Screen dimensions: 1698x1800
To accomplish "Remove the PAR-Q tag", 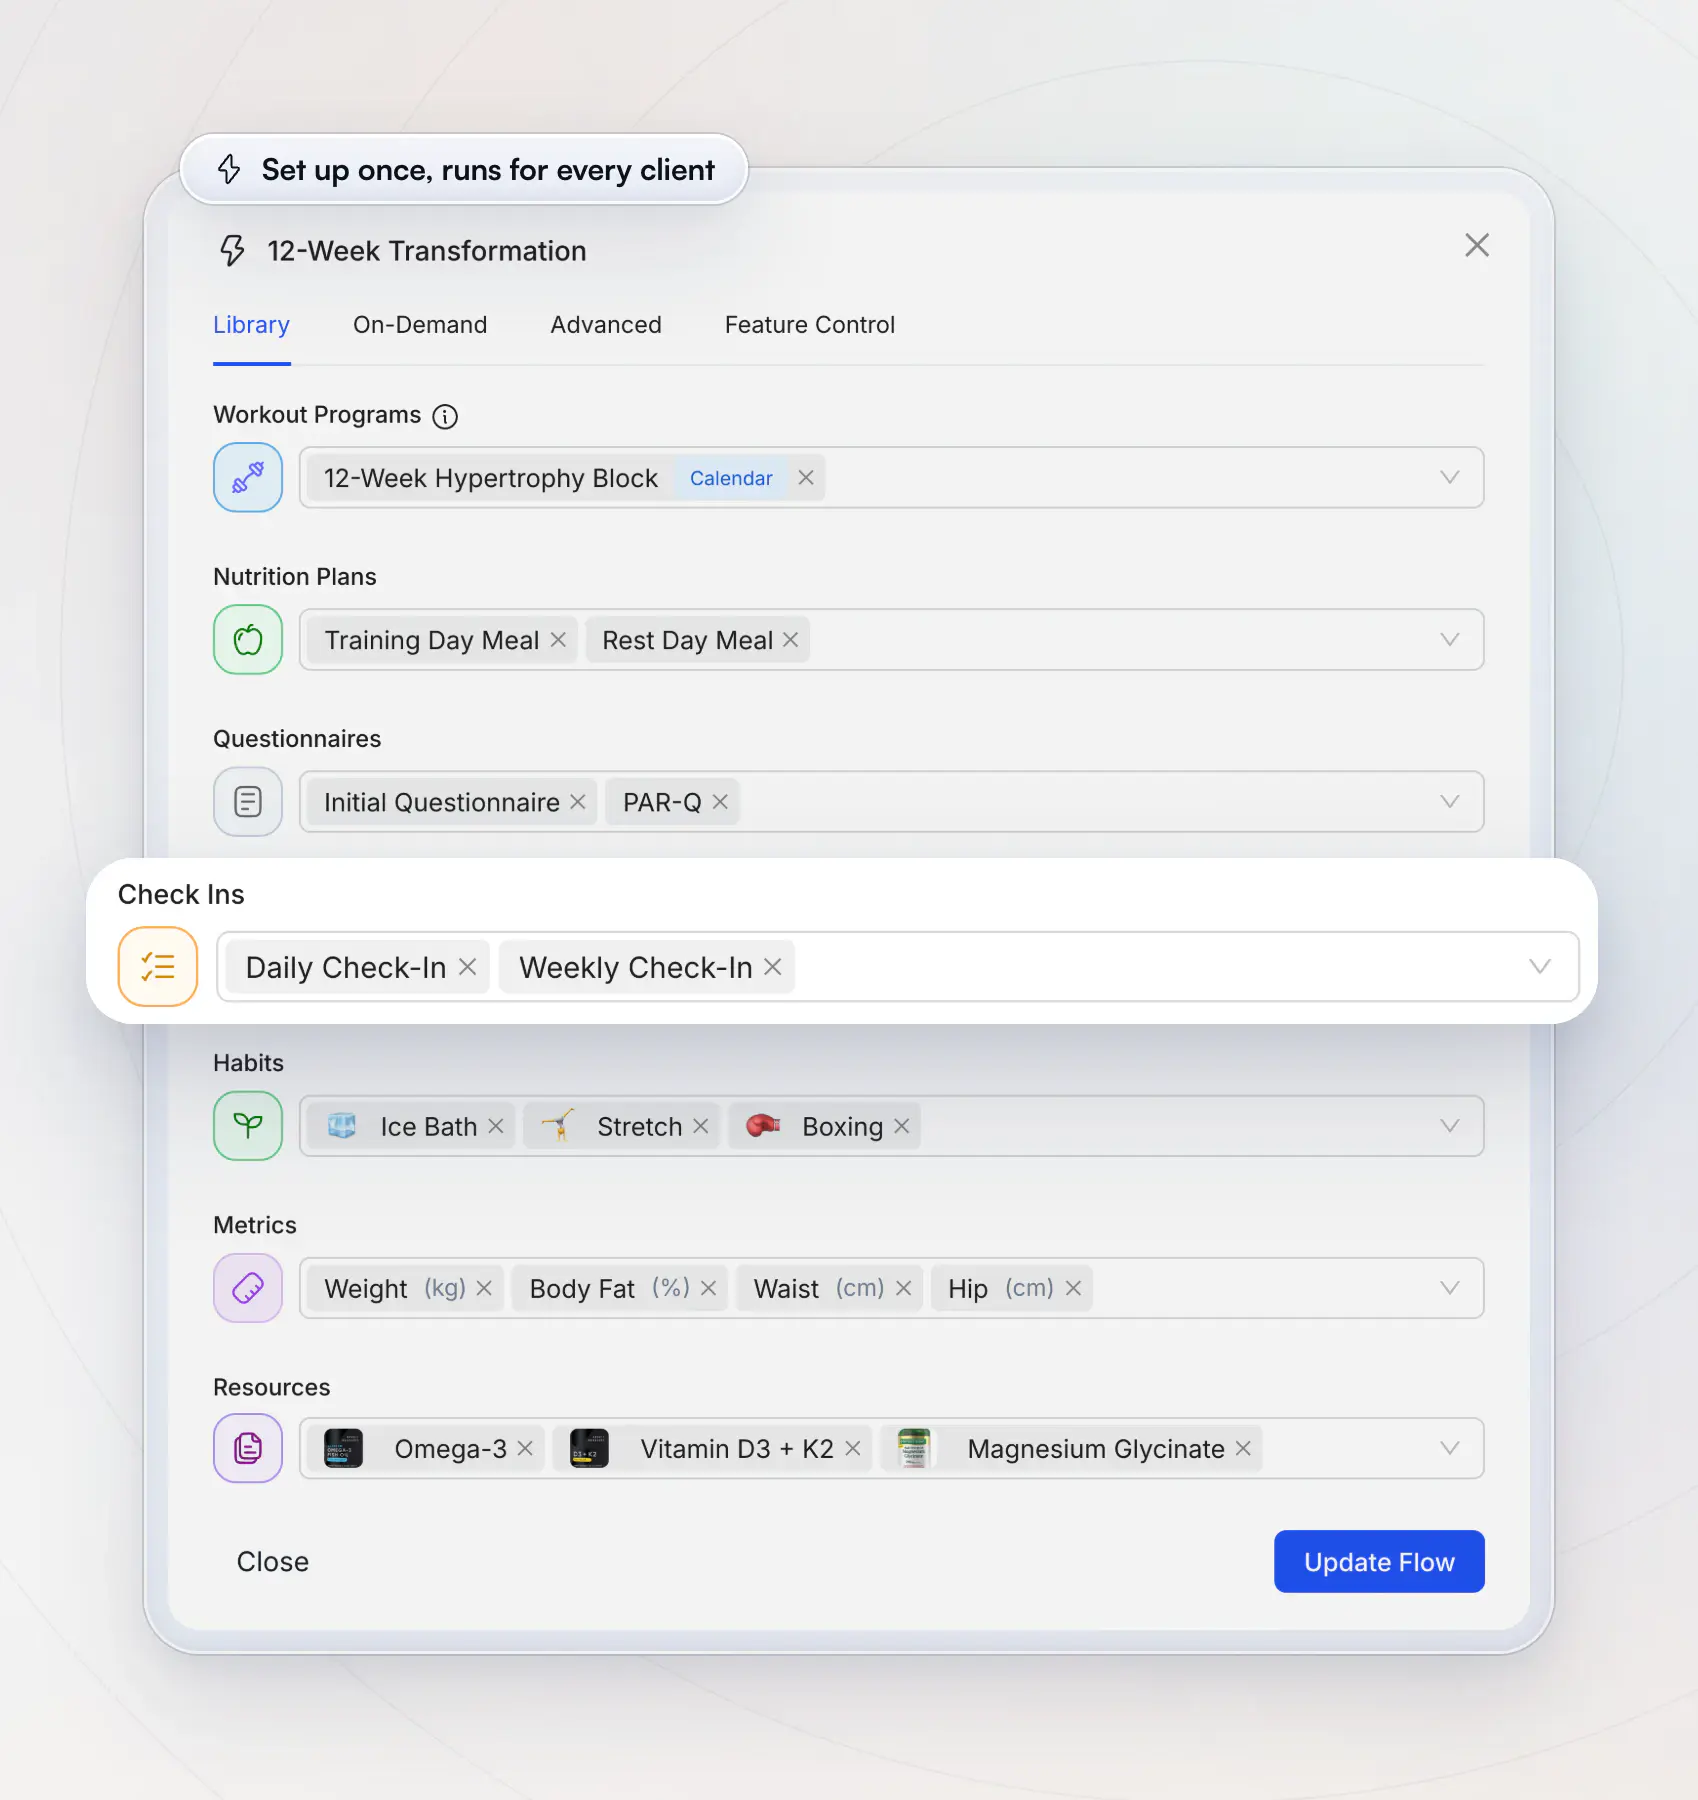I will coord(720,802).
